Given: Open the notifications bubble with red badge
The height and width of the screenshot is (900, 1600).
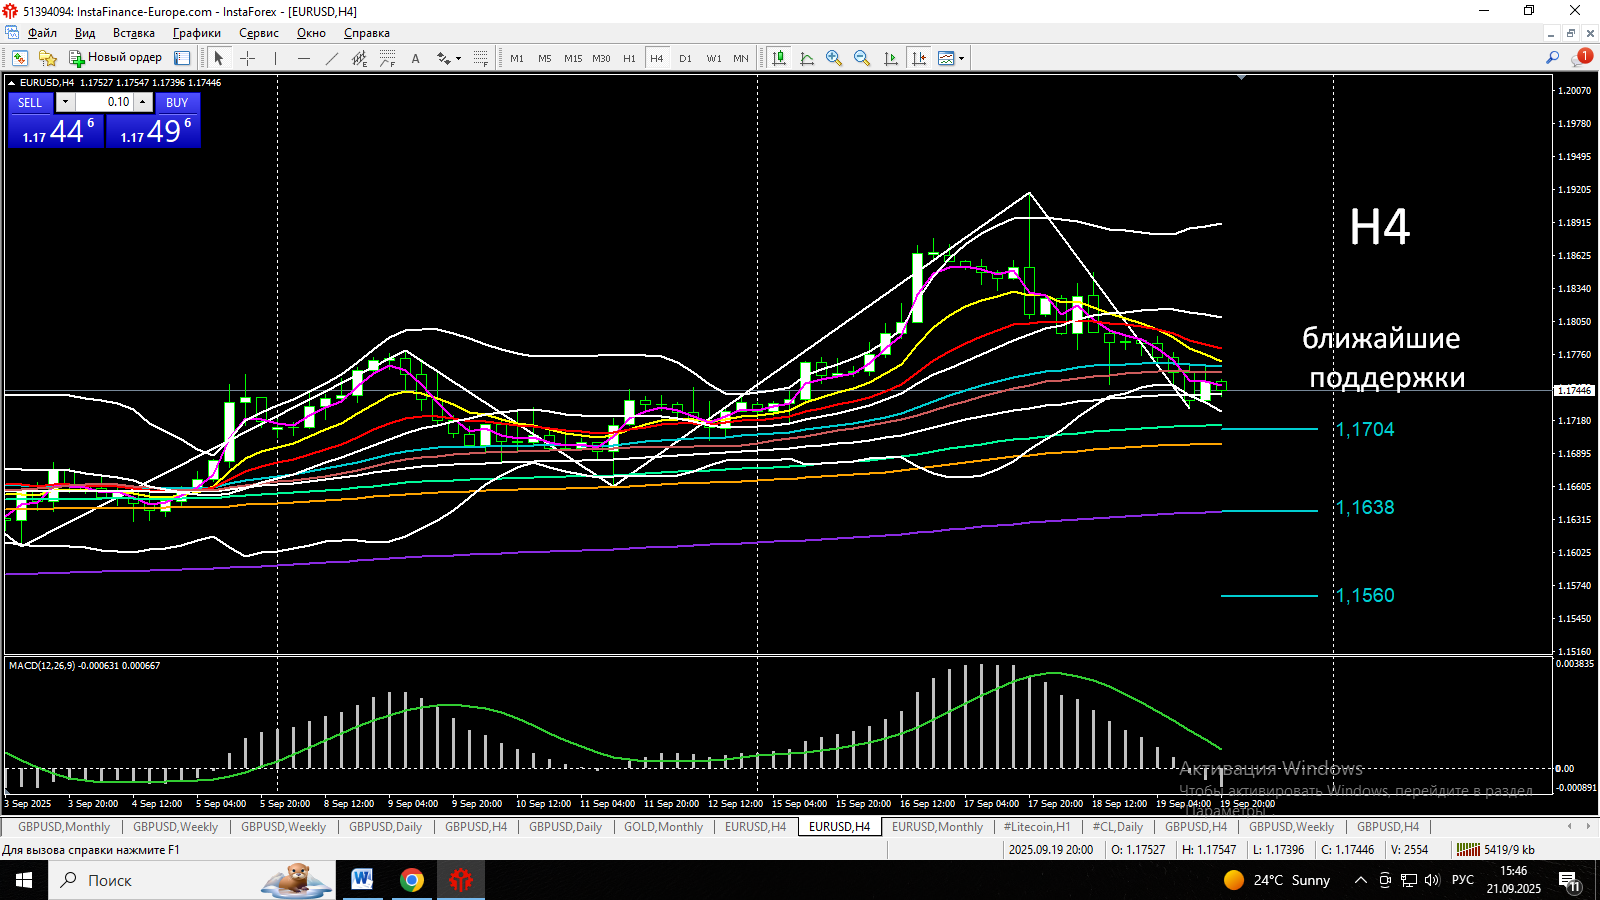Looking at the screenshot, I should click(1581, 58).
